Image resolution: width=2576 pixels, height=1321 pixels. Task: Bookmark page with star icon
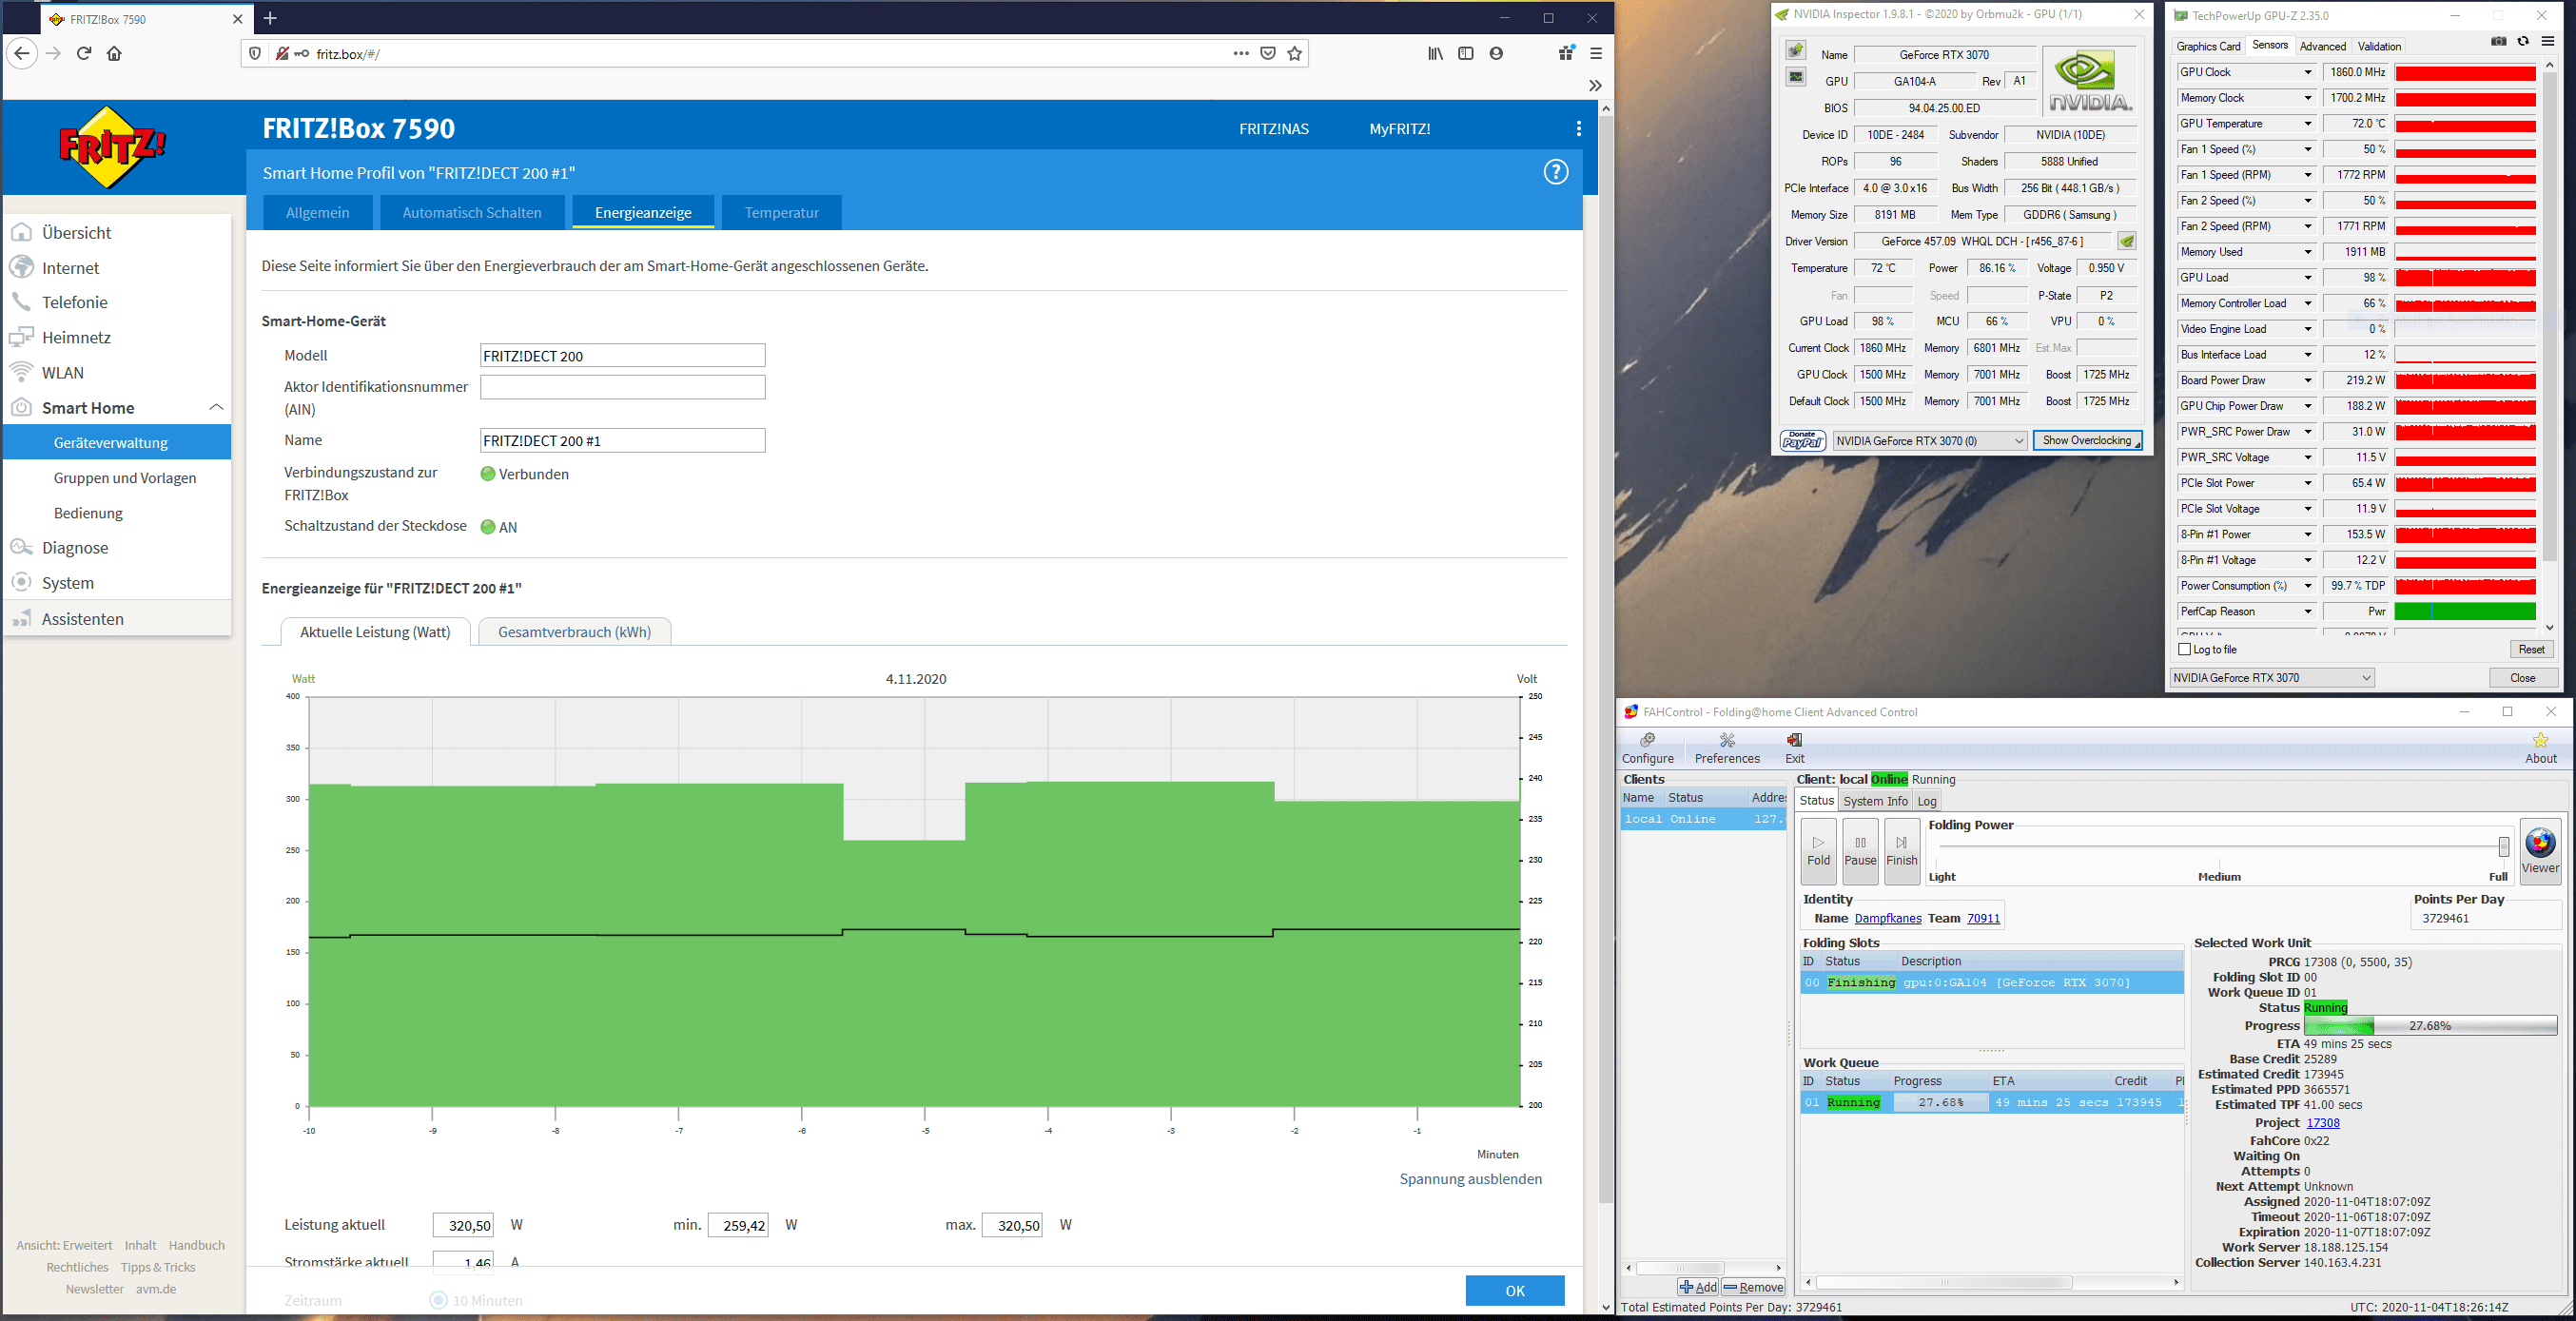tap(1295, 53)
